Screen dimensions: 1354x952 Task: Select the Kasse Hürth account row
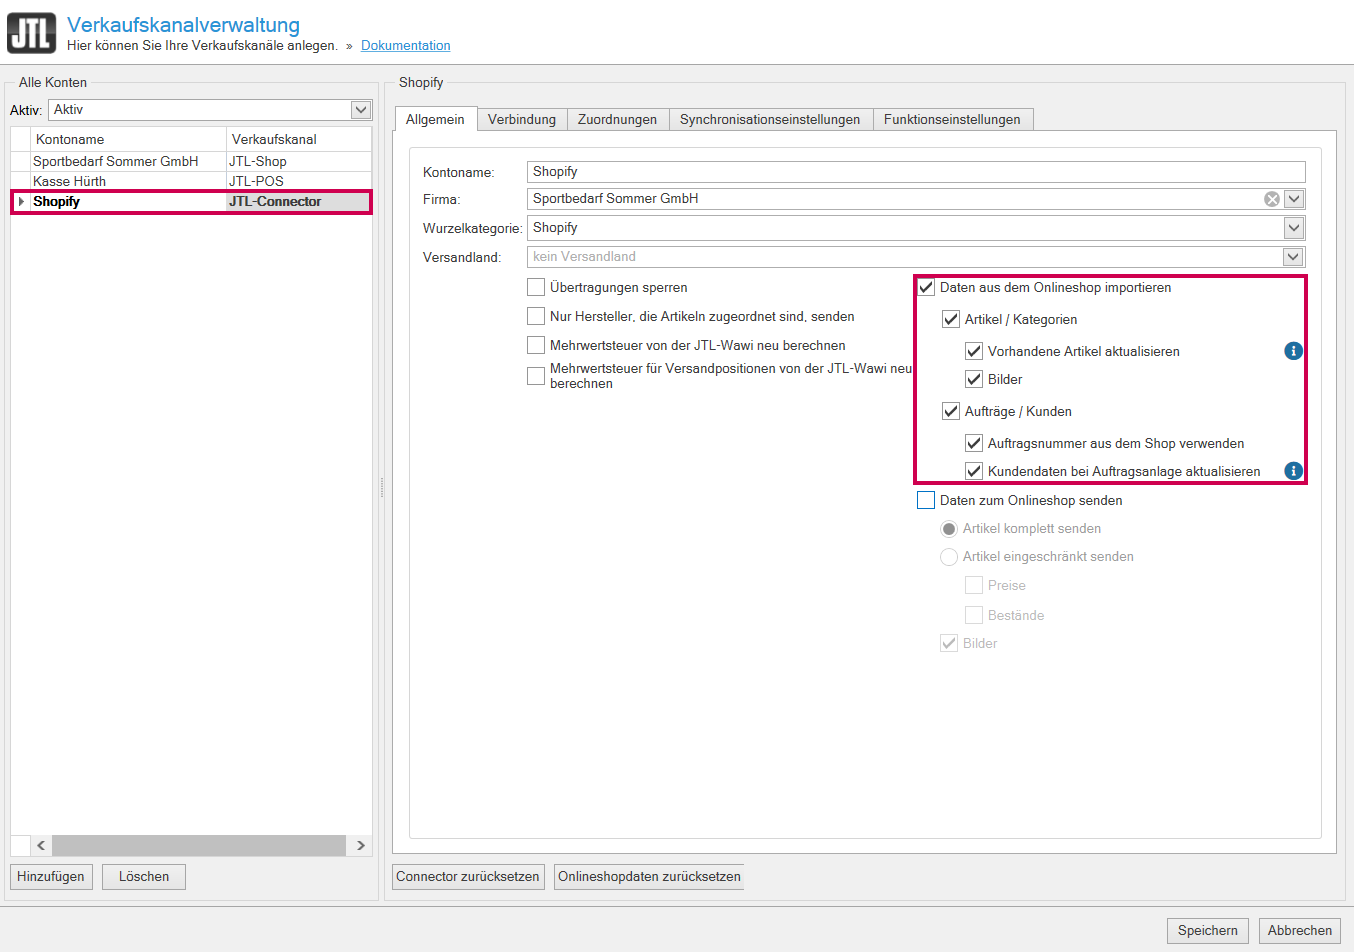click(x=191, y=181)
